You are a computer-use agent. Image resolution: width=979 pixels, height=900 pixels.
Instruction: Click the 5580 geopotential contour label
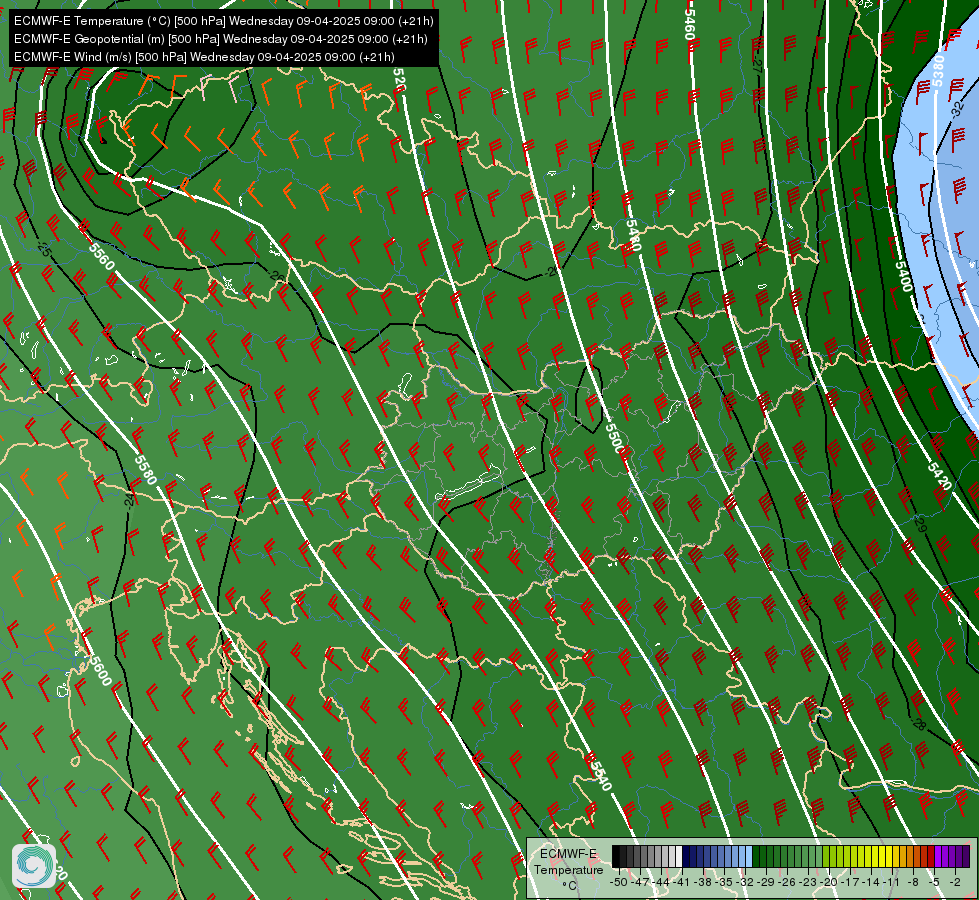click(x=145, y=470)
